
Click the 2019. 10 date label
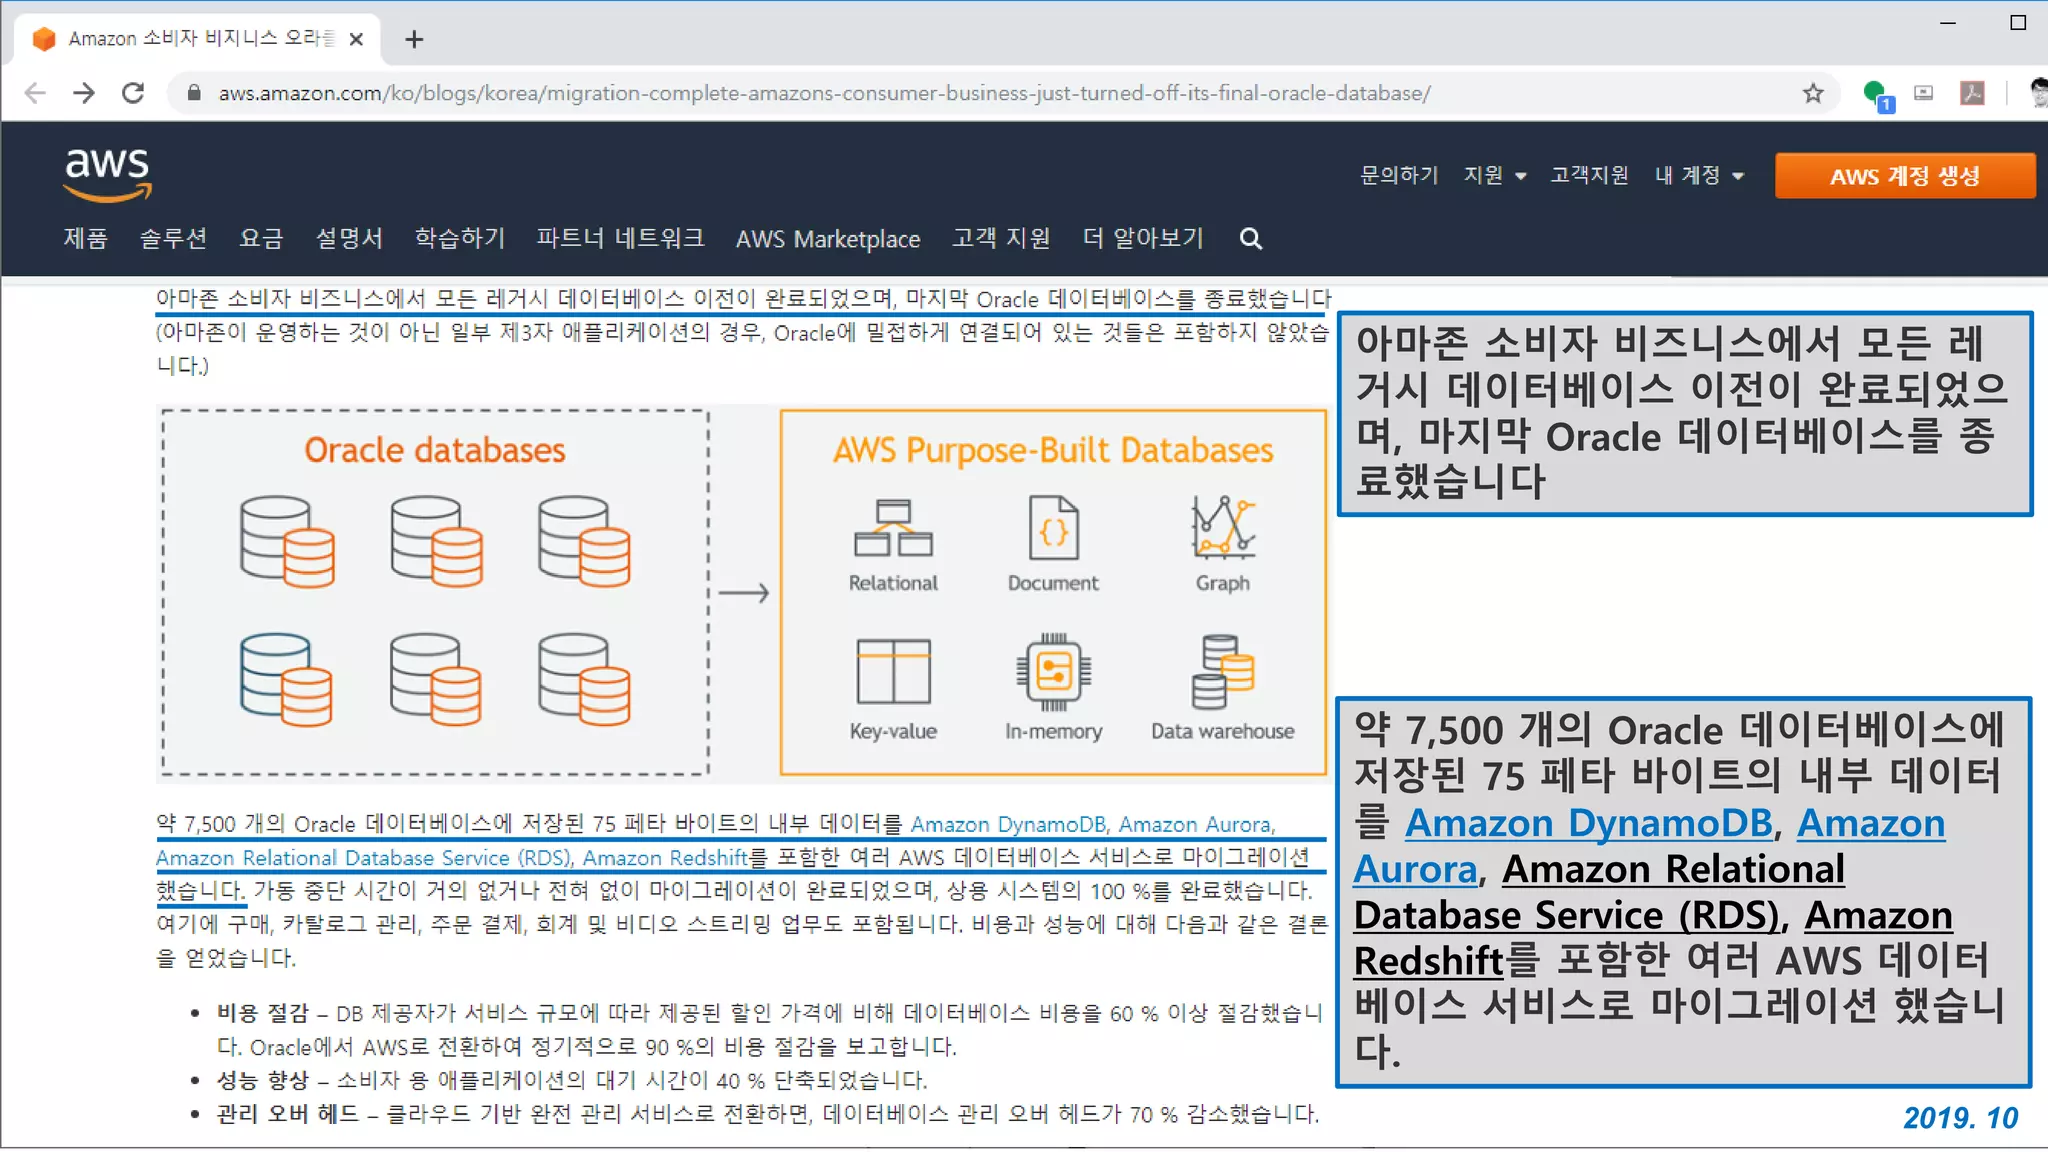click(x=1960, y=1117)
